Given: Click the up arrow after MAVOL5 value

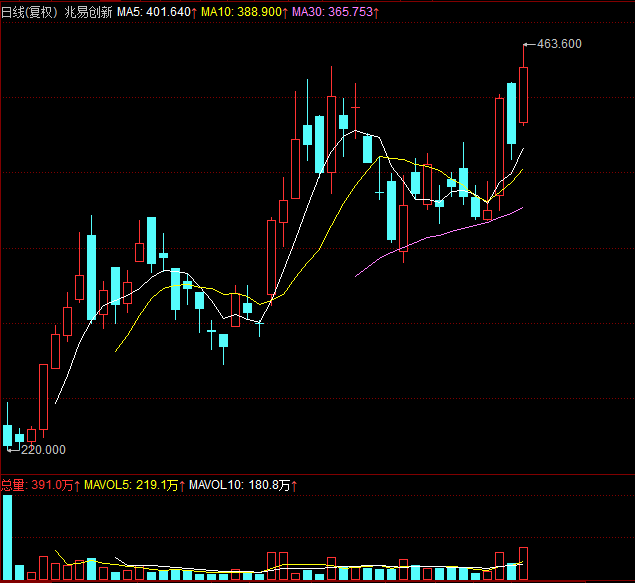Looking at the screenshot, I should pos(184,485).
